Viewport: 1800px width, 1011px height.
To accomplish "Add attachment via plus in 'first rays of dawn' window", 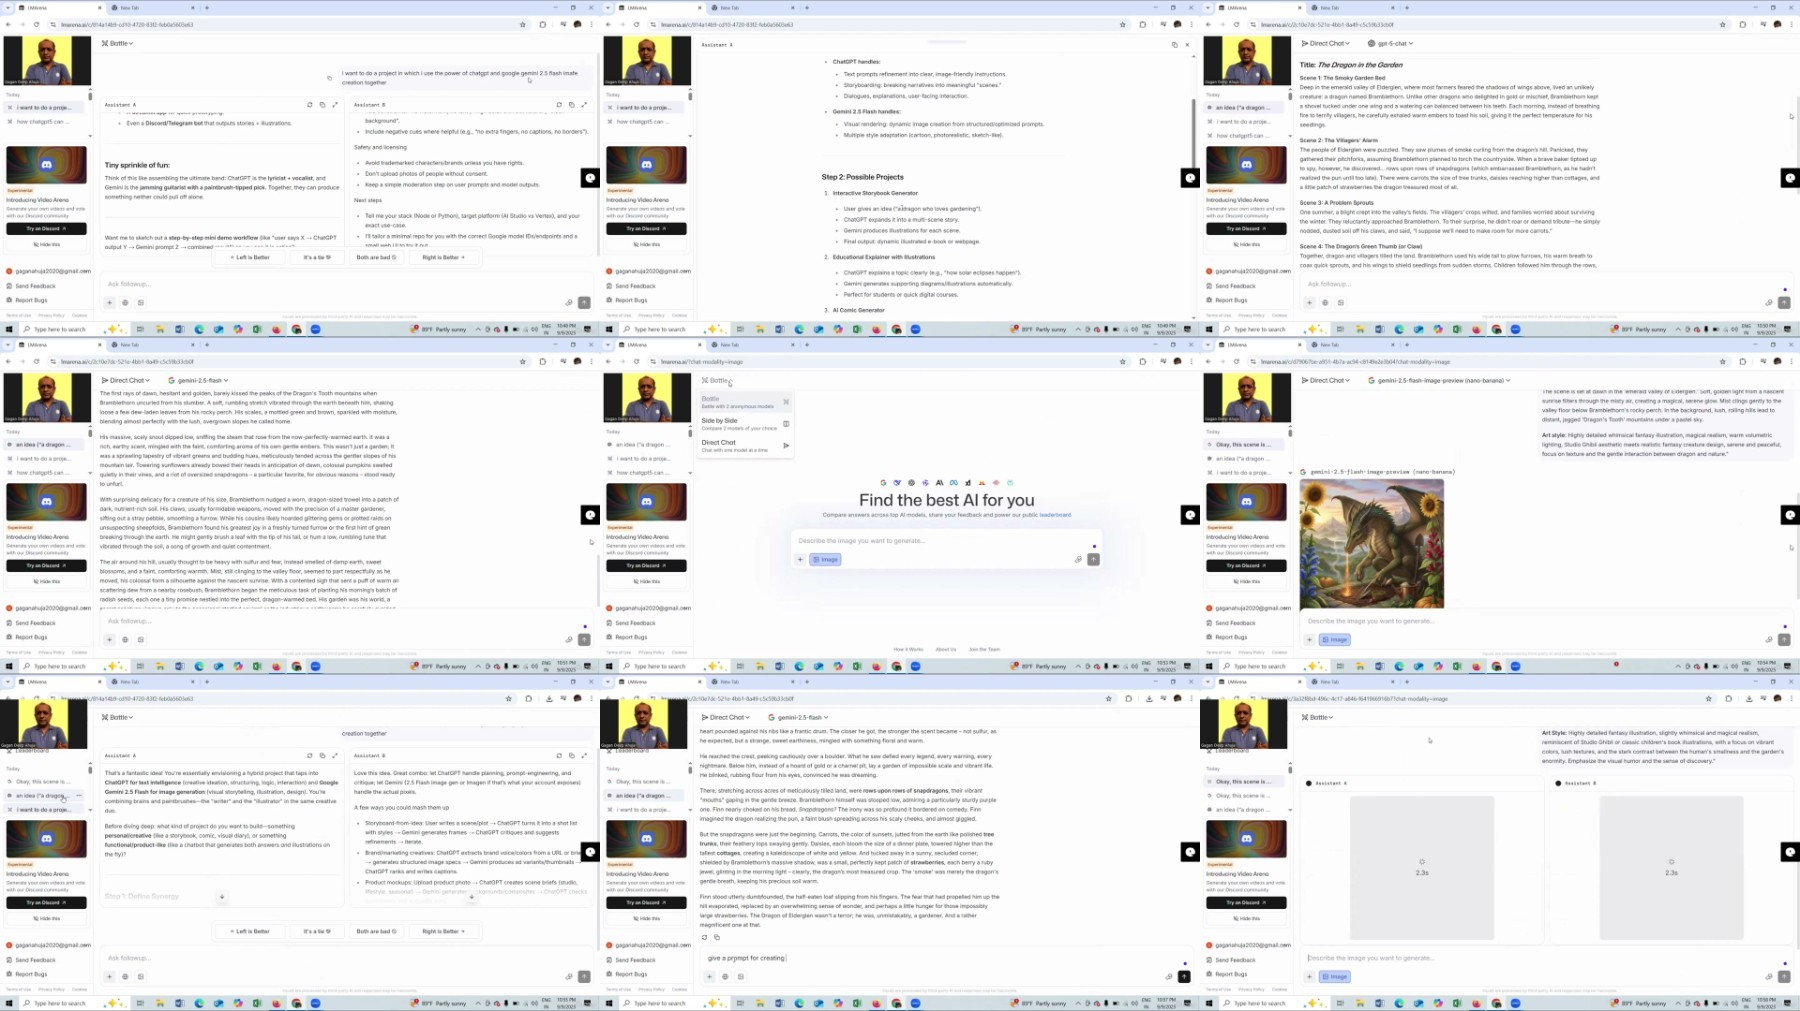I will coord(110,639).
